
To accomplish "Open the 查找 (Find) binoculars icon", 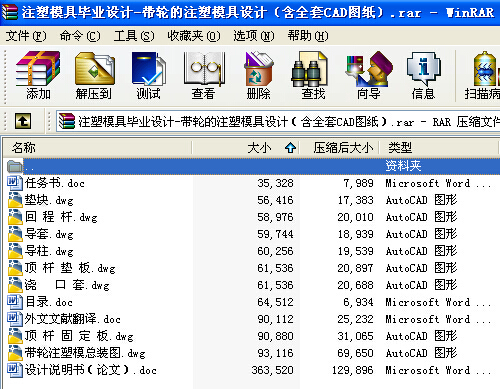I will click(x=309, y=69).
